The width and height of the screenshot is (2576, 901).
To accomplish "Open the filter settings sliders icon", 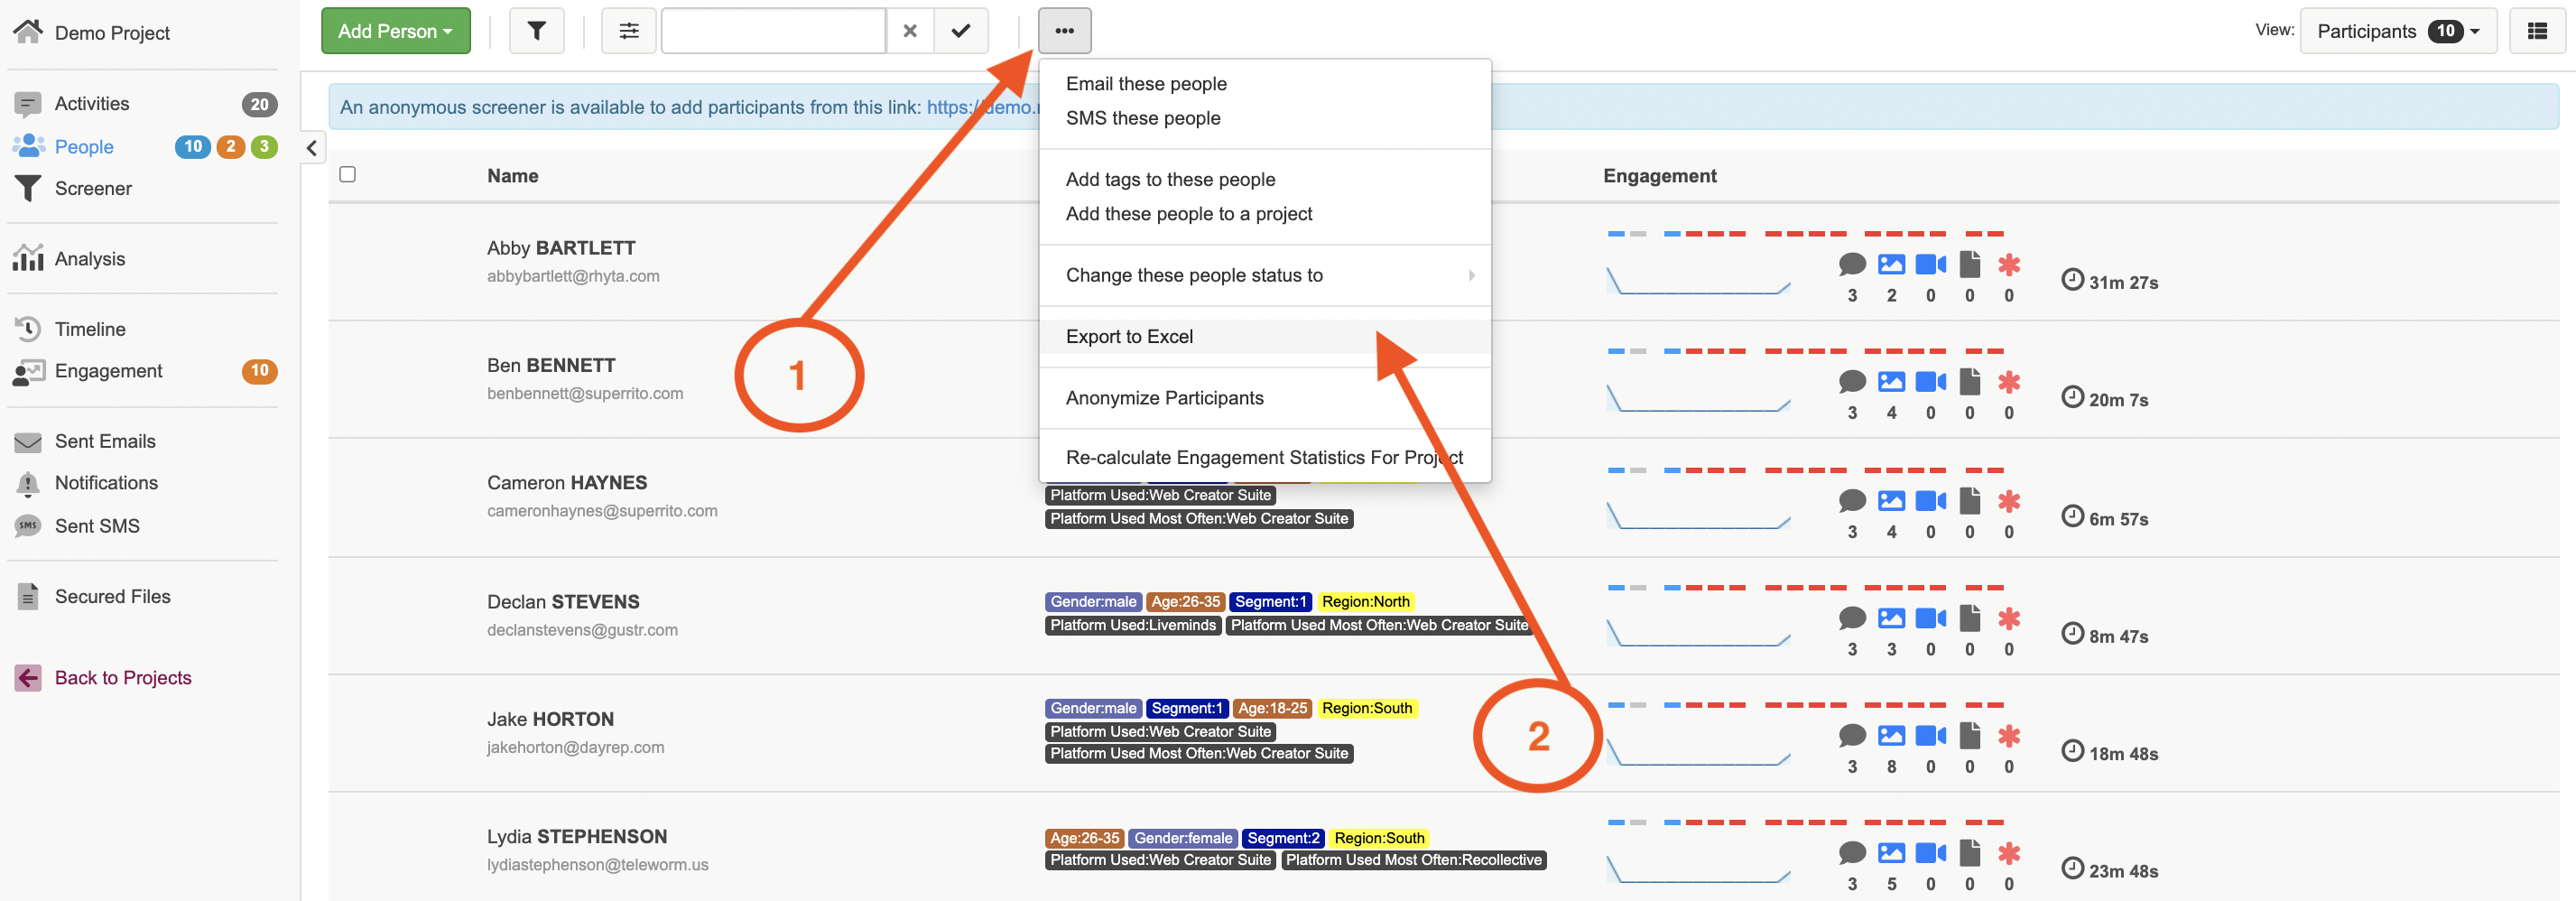I will [x=628, y=31].
